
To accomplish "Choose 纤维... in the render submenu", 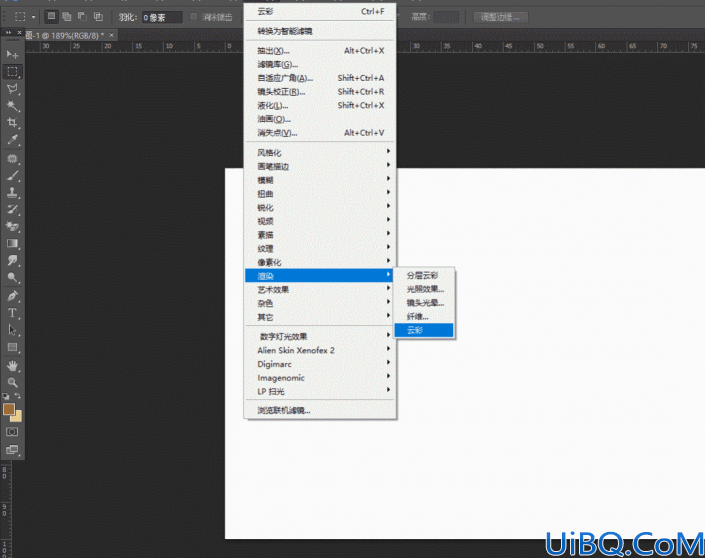I will (424, 317).
